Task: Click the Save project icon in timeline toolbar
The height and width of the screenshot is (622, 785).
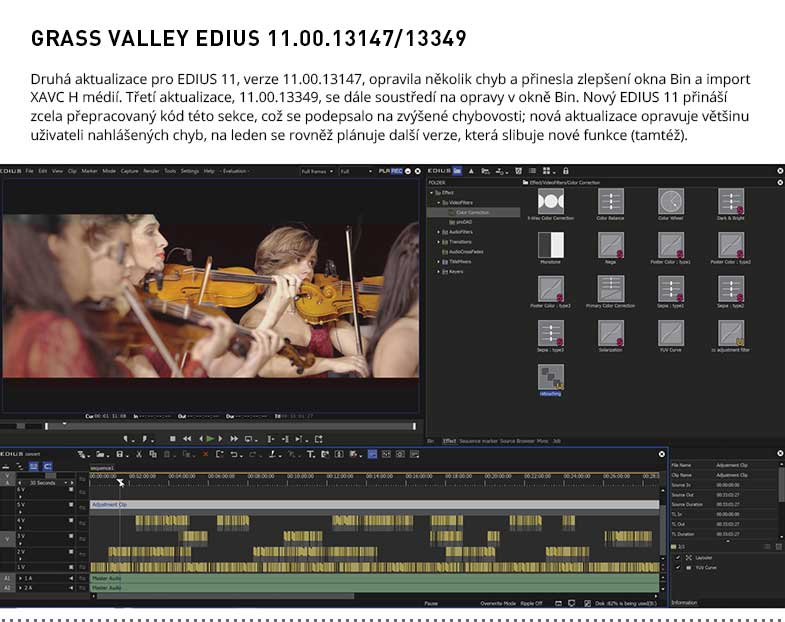Action: coord(120,454)
